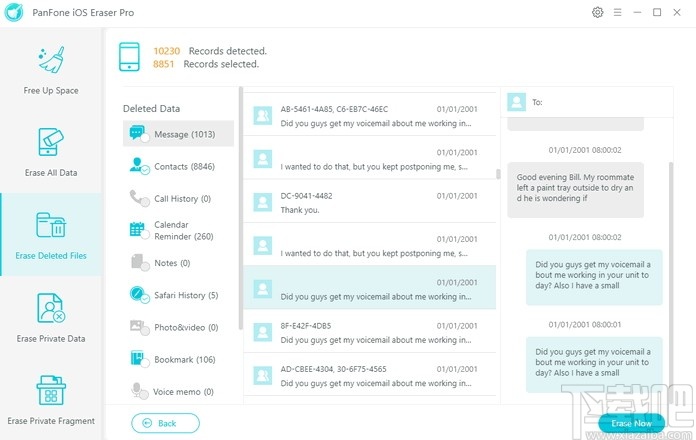Image resolution: width=696 pixels, height=440 pixels.
Task: Click the 'Good evening Bill' chat bubble
Action: [575, 190]
